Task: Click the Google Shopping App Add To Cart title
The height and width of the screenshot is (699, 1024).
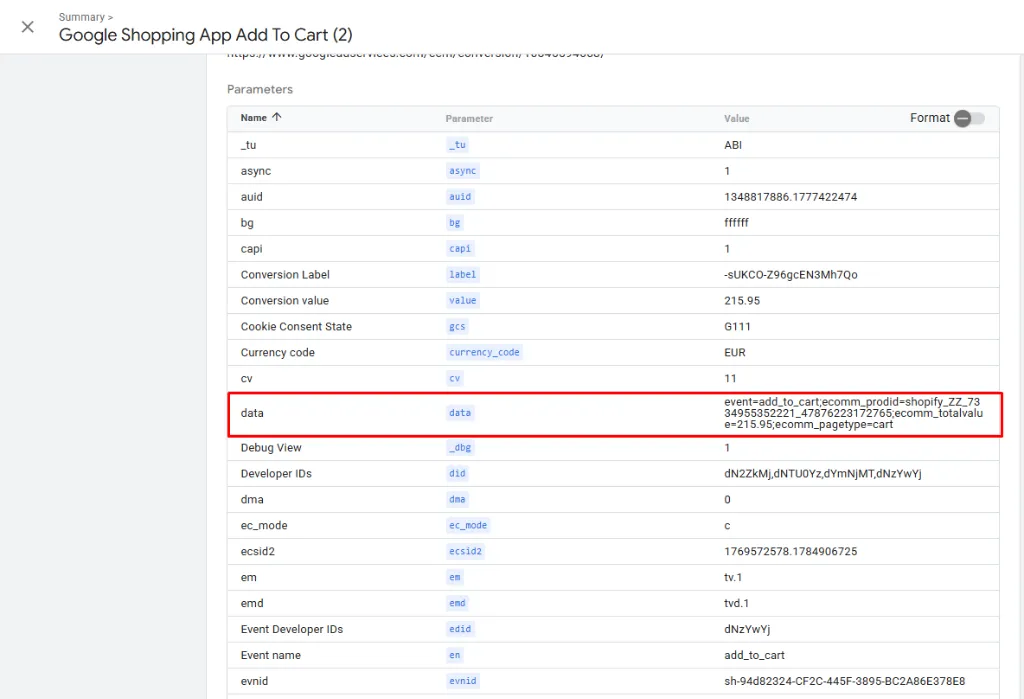Action: tap(206, 35)
